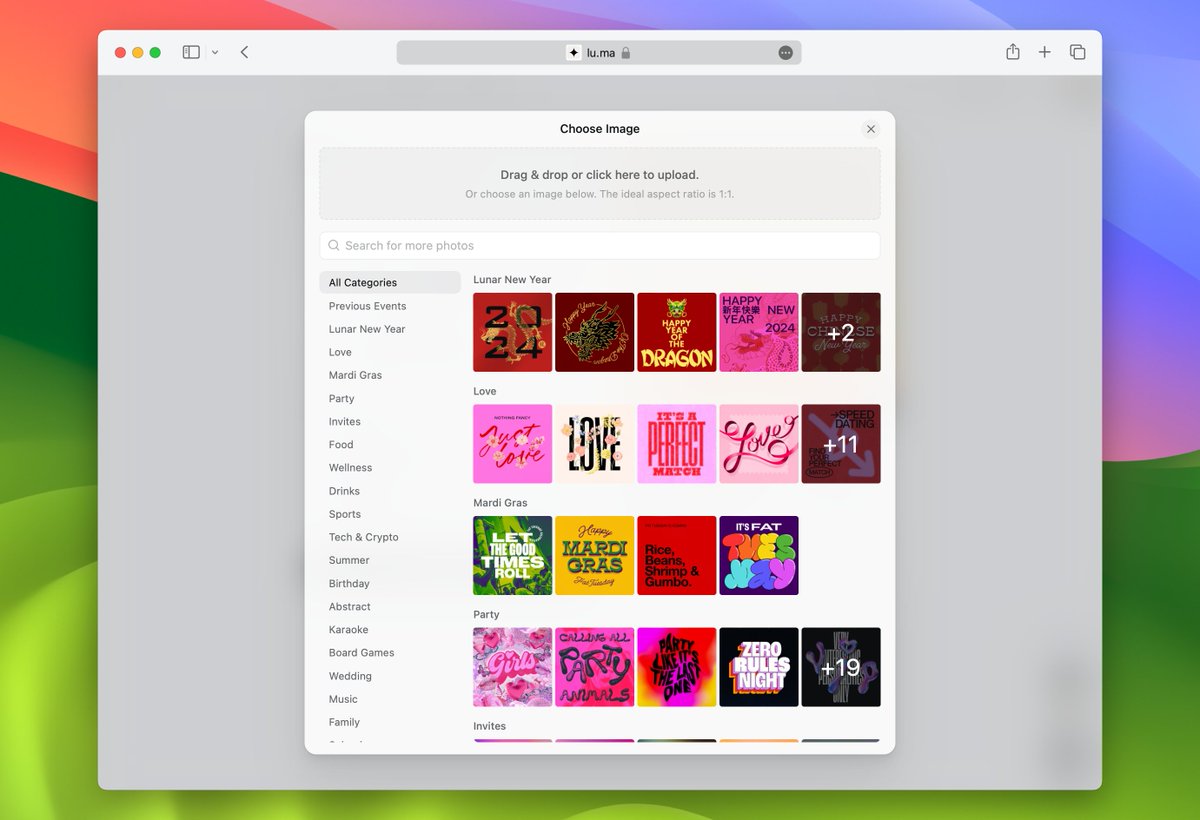Click the Safari Share icon
Screen dimensions: 1200x820
1013,52
